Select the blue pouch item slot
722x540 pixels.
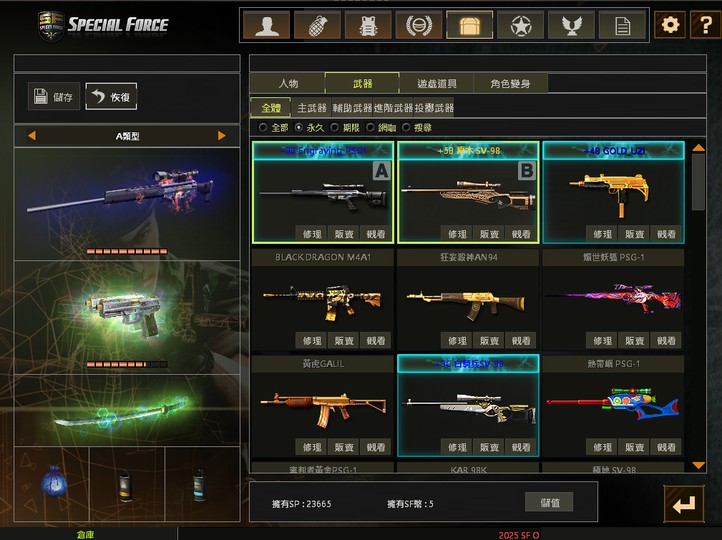click(x=54, y=482)
